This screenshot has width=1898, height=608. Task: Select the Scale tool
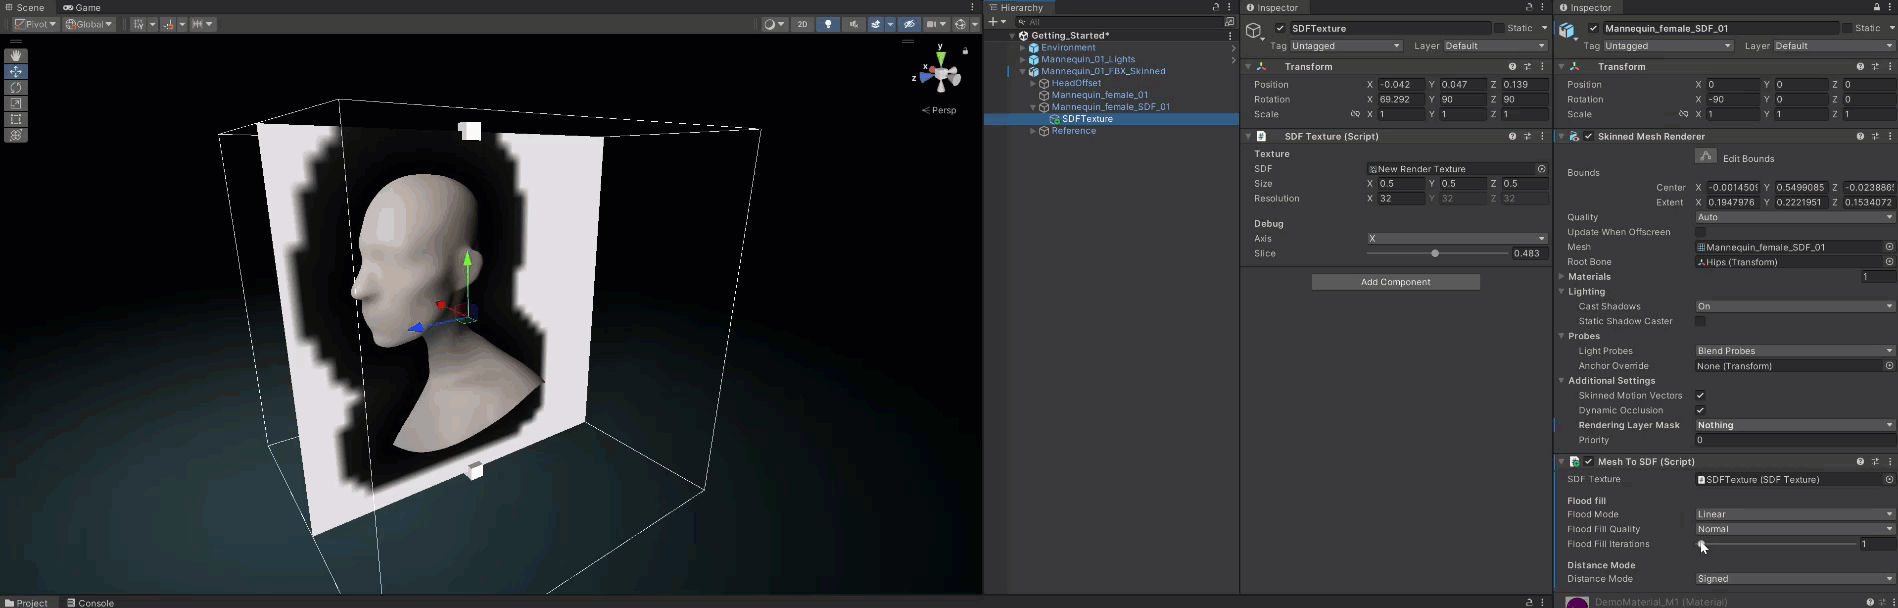point(16,103)
